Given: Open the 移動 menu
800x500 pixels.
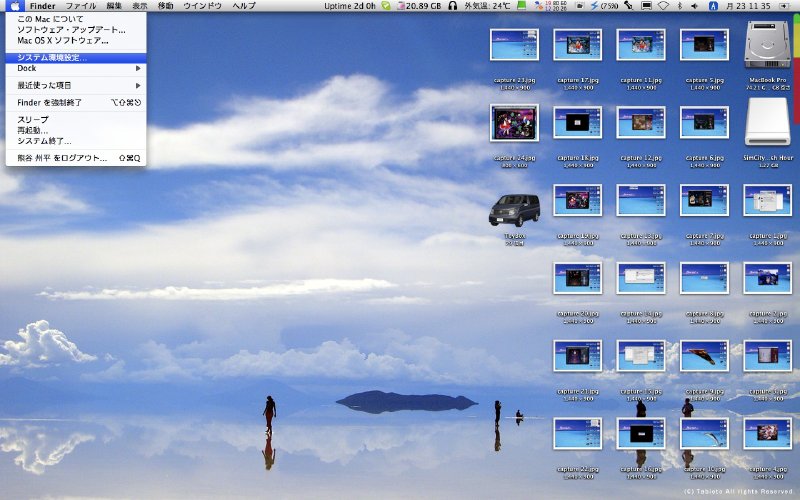Looking at the screenshot, I should (165, 6).
